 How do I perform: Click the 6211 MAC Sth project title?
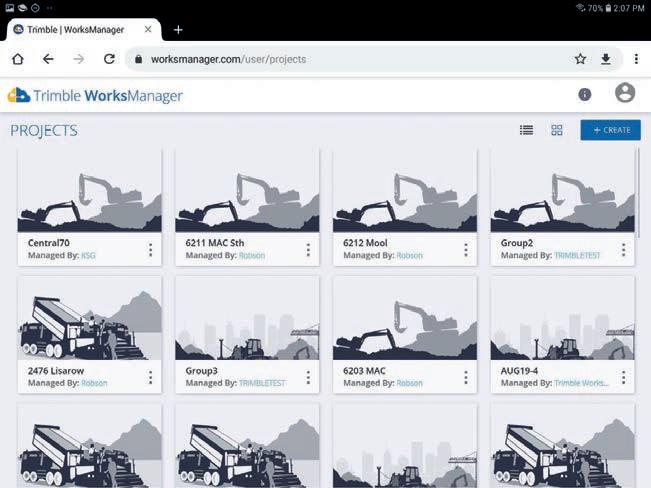(x=215, y=243)
